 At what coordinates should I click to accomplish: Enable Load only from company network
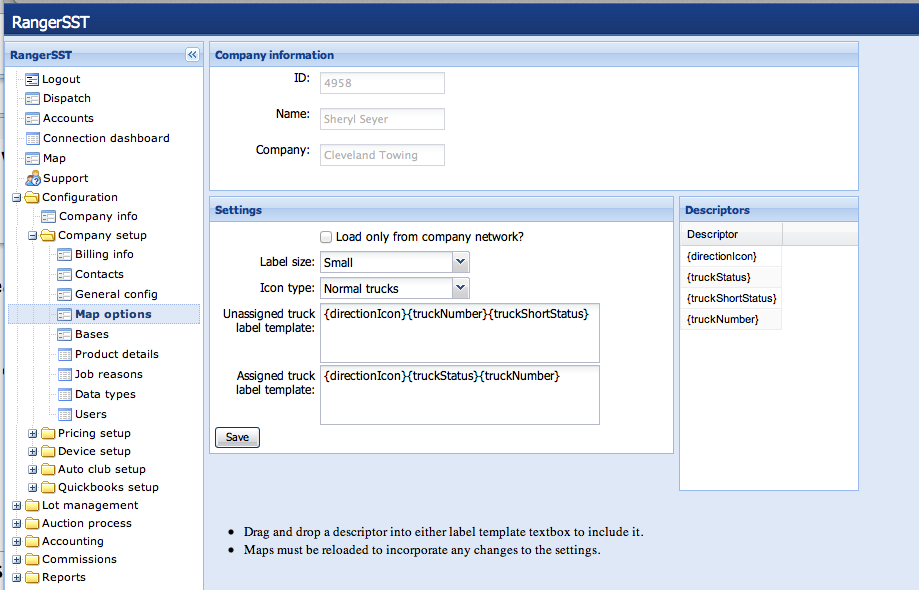point(326,237)
